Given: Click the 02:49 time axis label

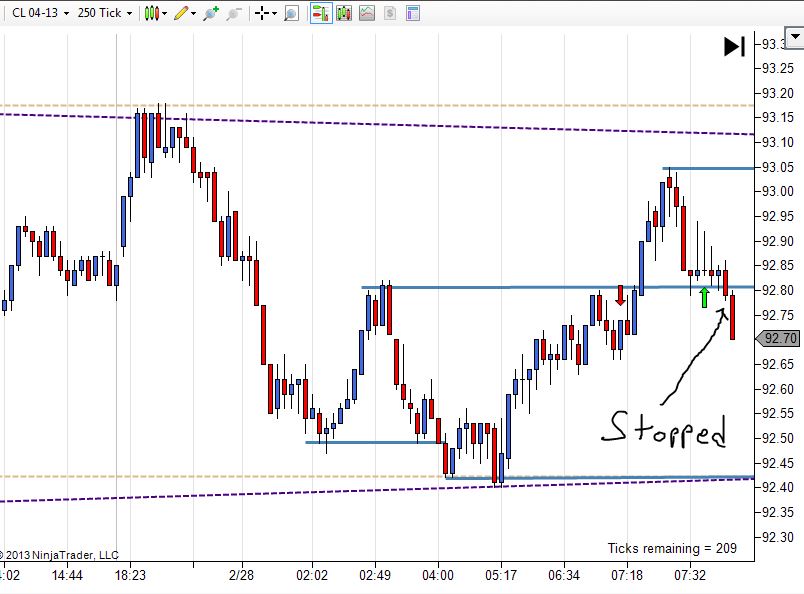Looking at the screenshot, I should 375,575.
